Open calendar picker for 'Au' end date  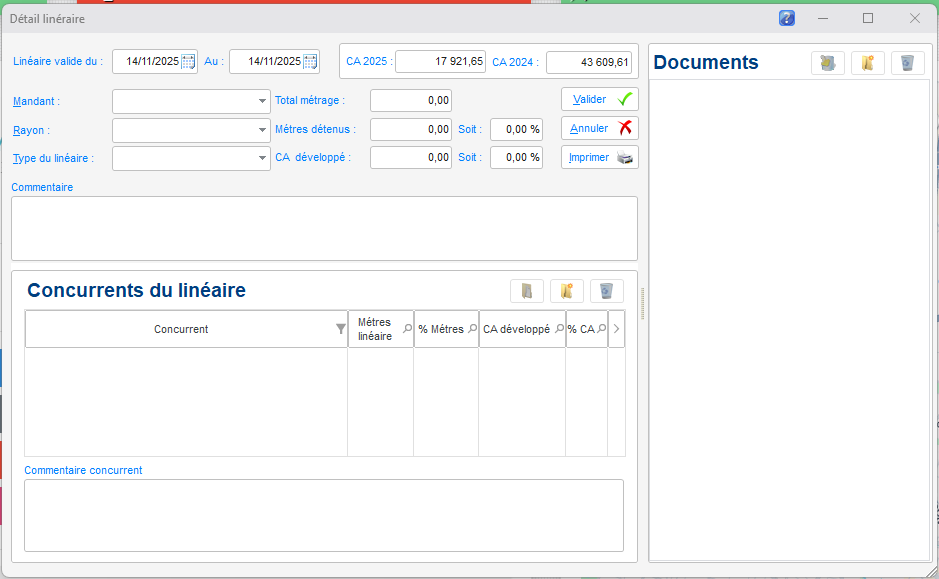(310, 62)
